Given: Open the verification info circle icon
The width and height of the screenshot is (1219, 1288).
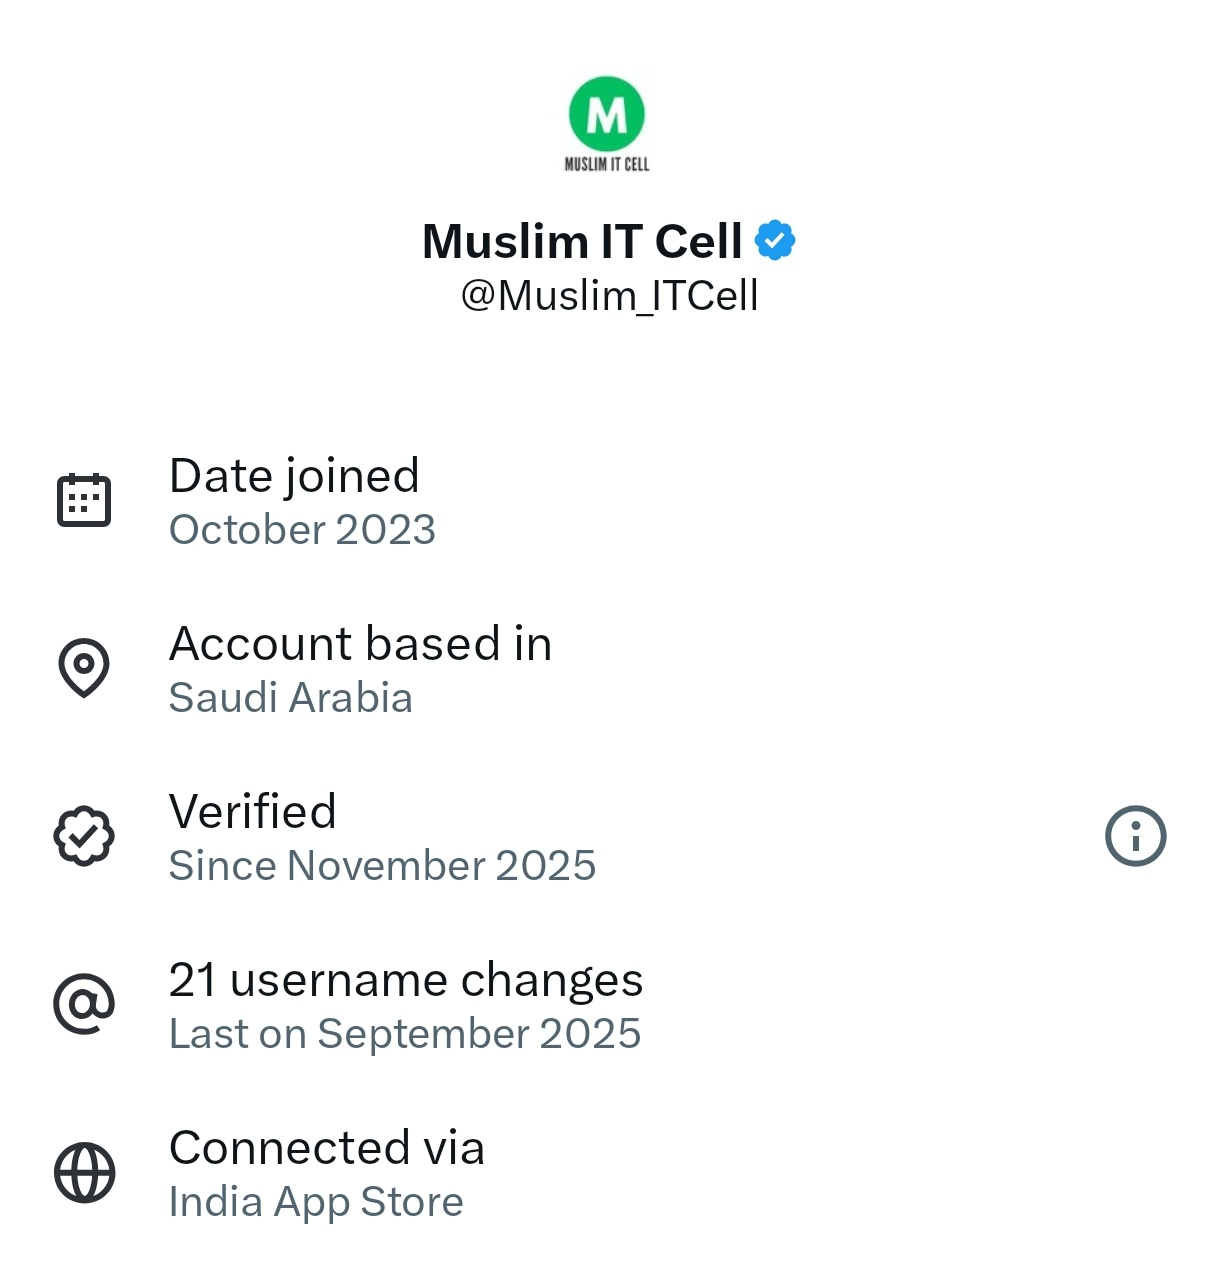Looking at the screenshot, I should click(x=1135, y=835).
